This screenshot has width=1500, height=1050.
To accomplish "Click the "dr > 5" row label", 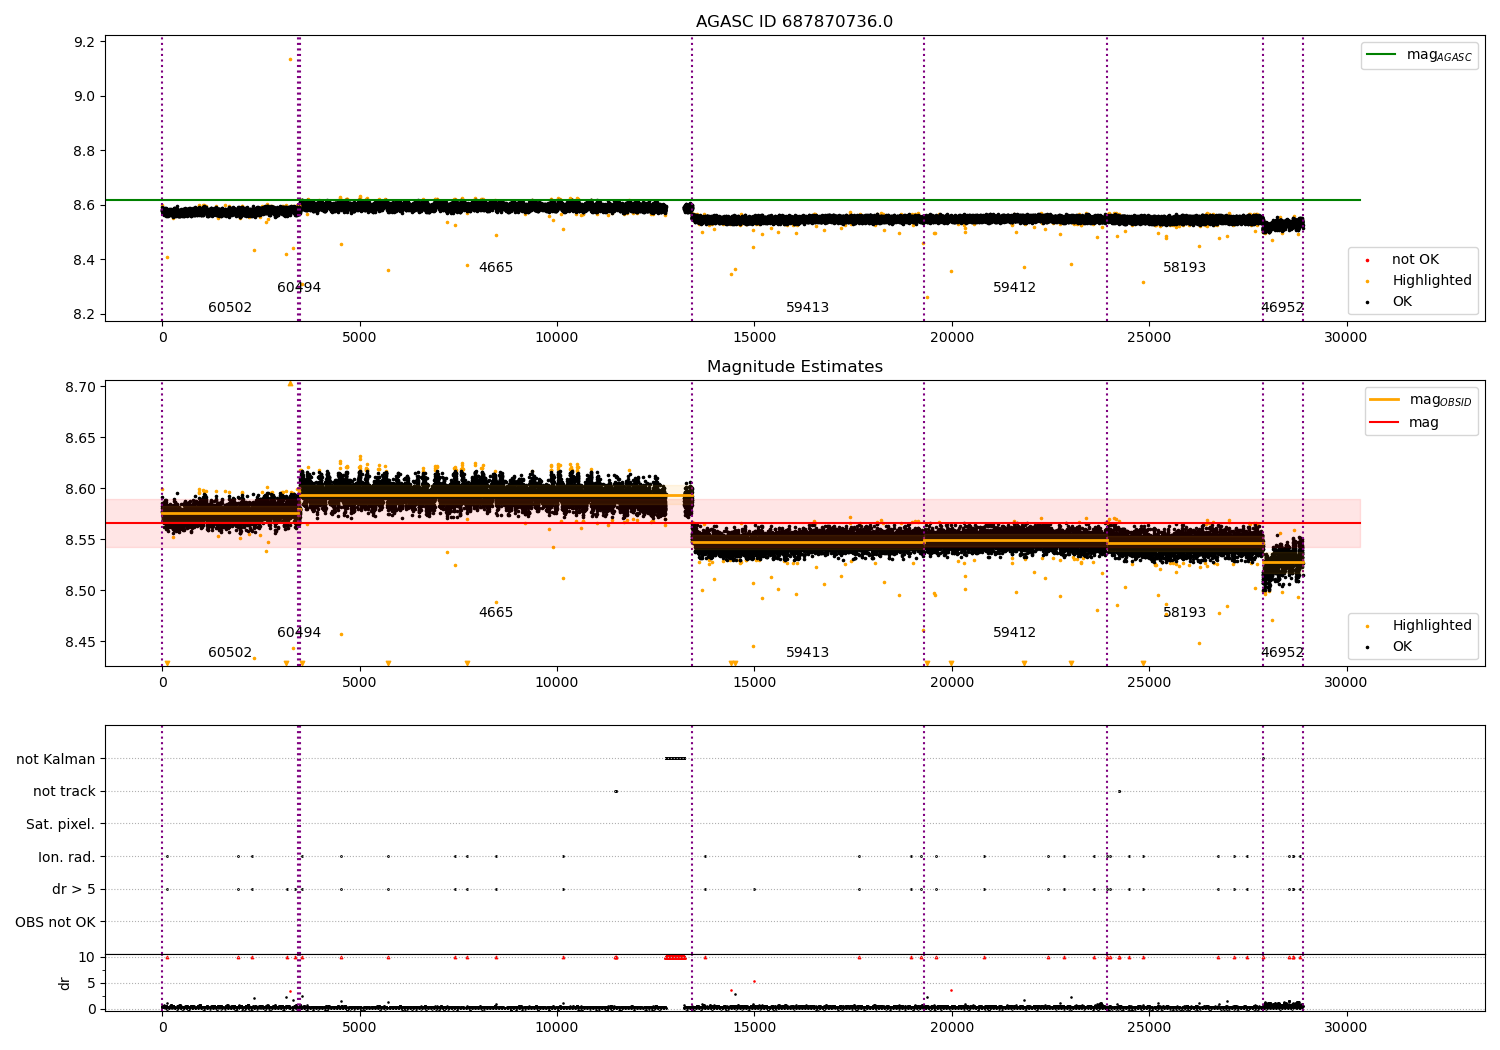I will (x=74, y=889).
